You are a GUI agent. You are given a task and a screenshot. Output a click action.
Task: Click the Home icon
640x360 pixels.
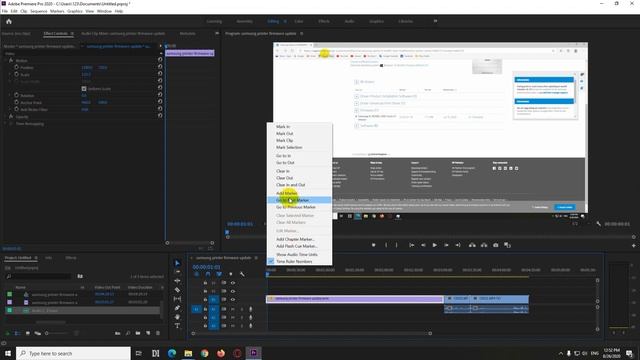[9, 21]
